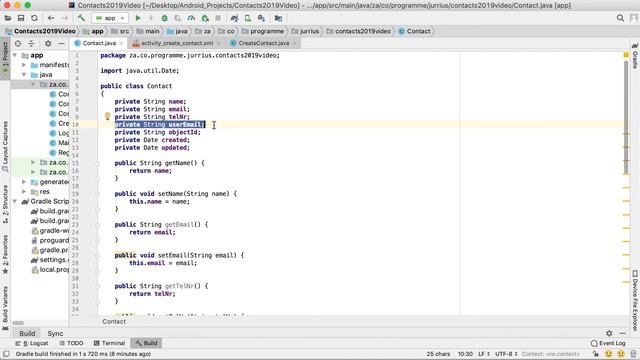640x360 pixels.
Task: Open Project panel settings gear
Action: tap(48, 43)
